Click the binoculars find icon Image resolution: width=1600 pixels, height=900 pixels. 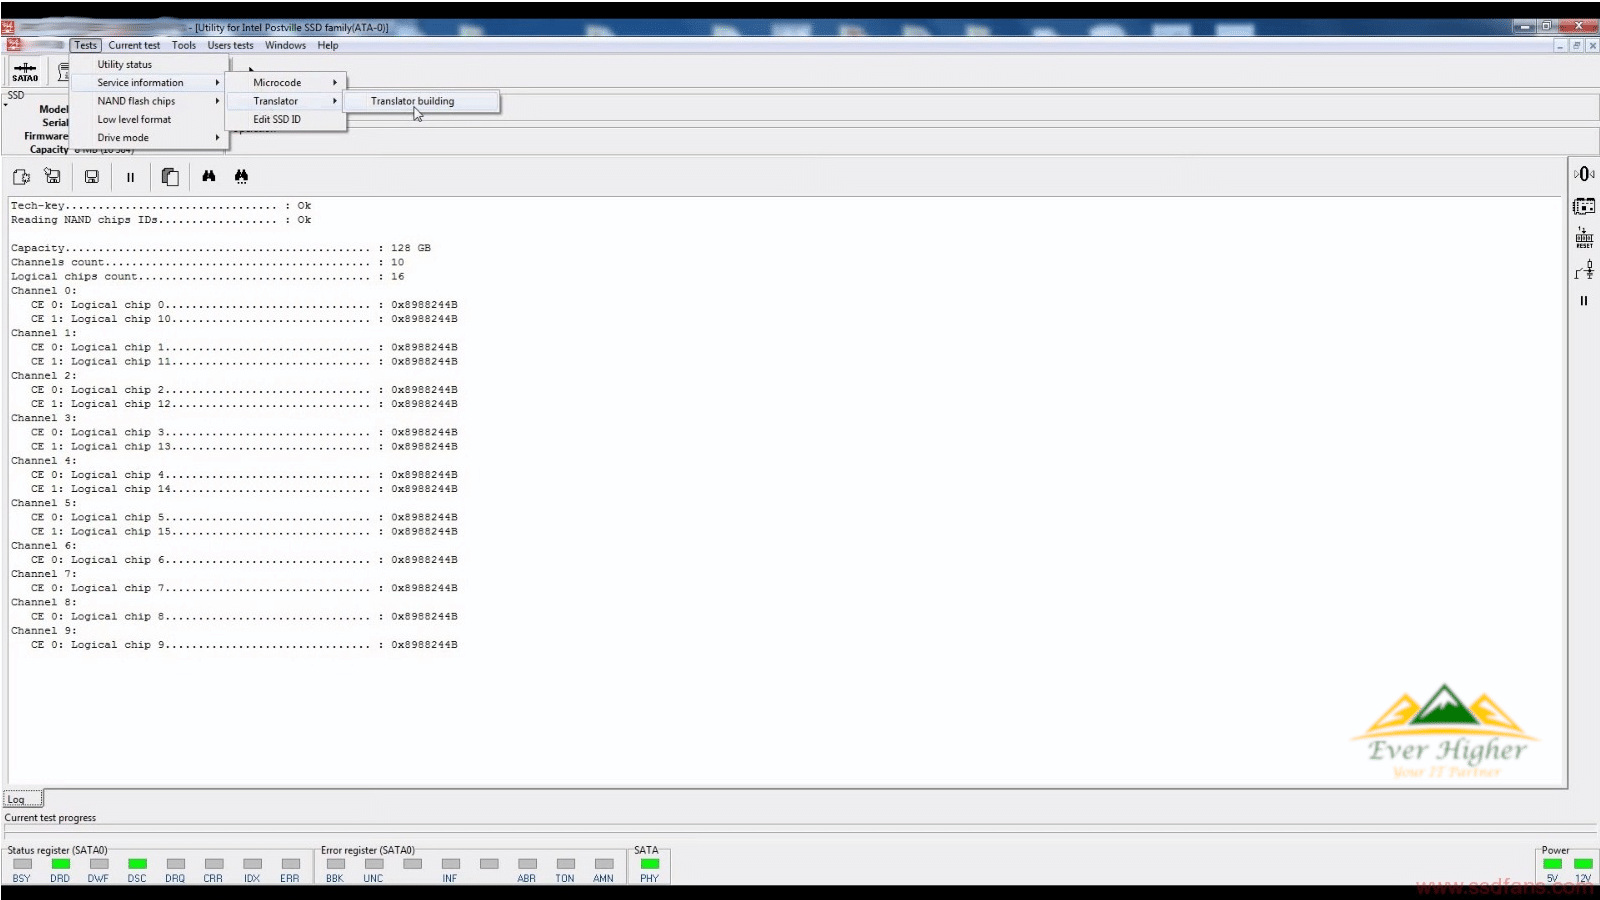tap(209, 176)
